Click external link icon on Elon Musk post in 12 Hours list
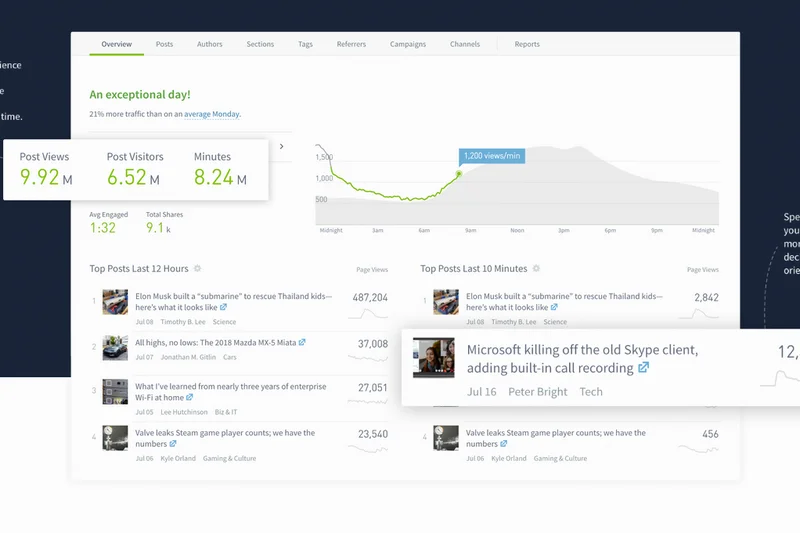This screenshot has width=800, height=533. coord(222,308)
